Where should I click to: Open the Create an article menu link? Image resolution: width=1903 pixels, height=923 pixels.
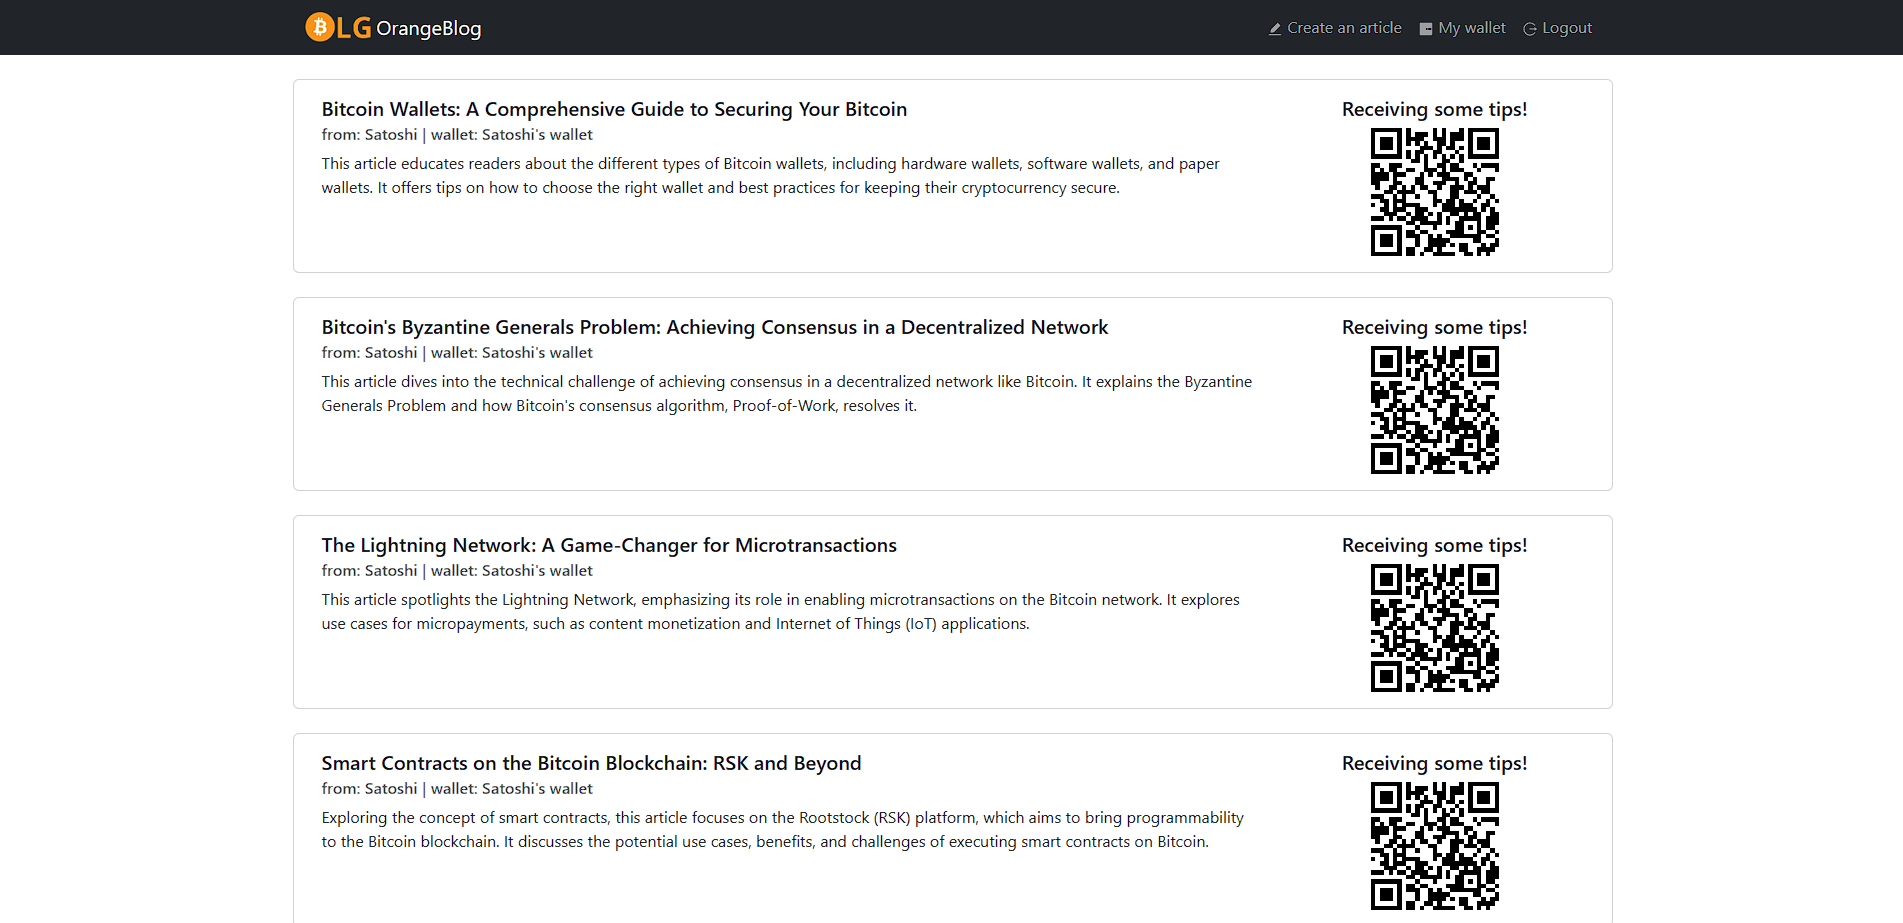(x=1335, y=28)
